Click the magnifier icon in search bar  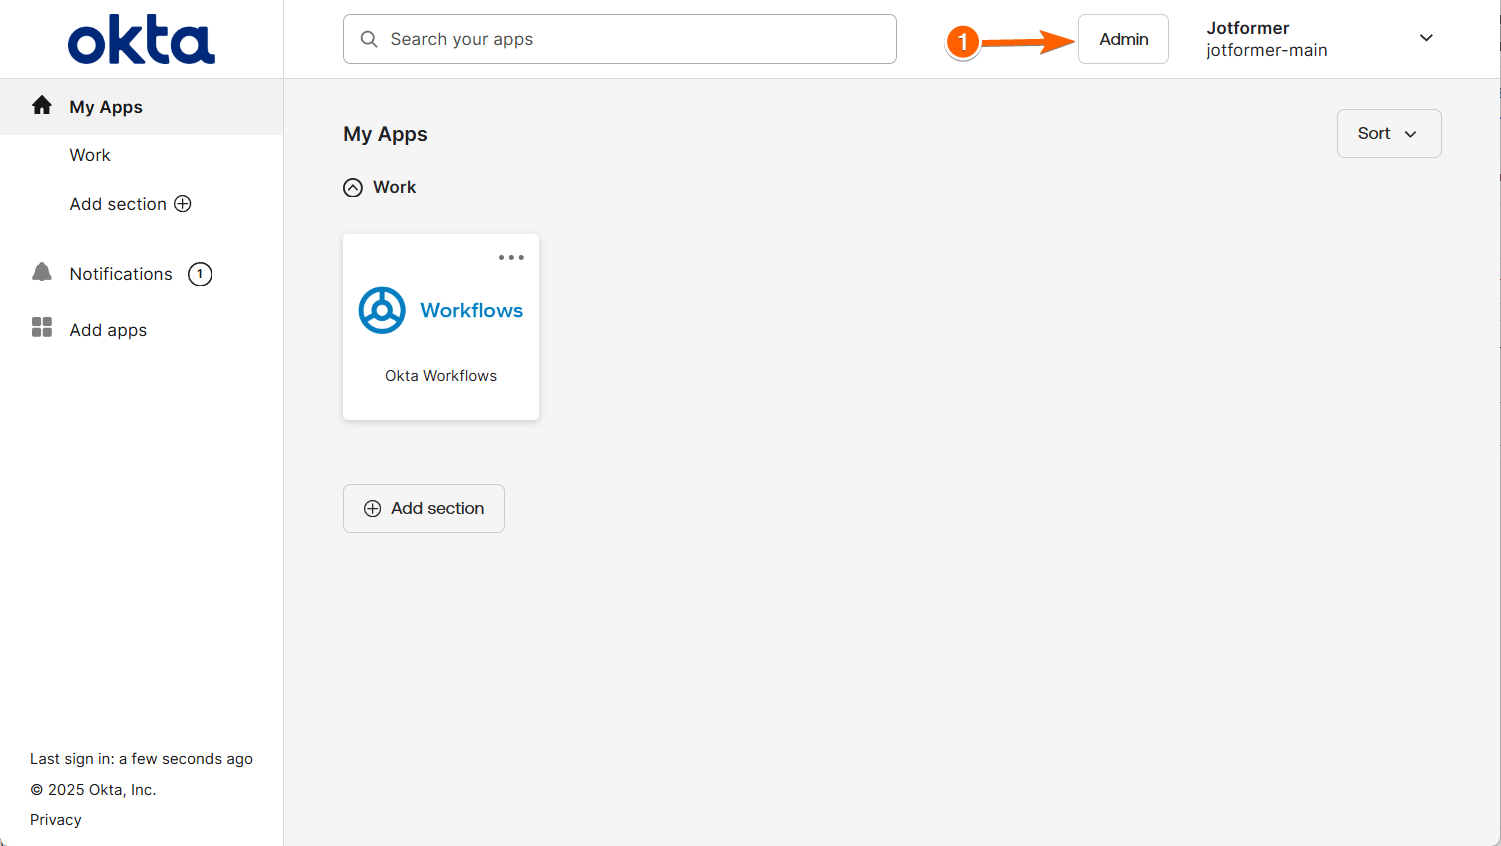pyautogui.click(x=369, y=39)
